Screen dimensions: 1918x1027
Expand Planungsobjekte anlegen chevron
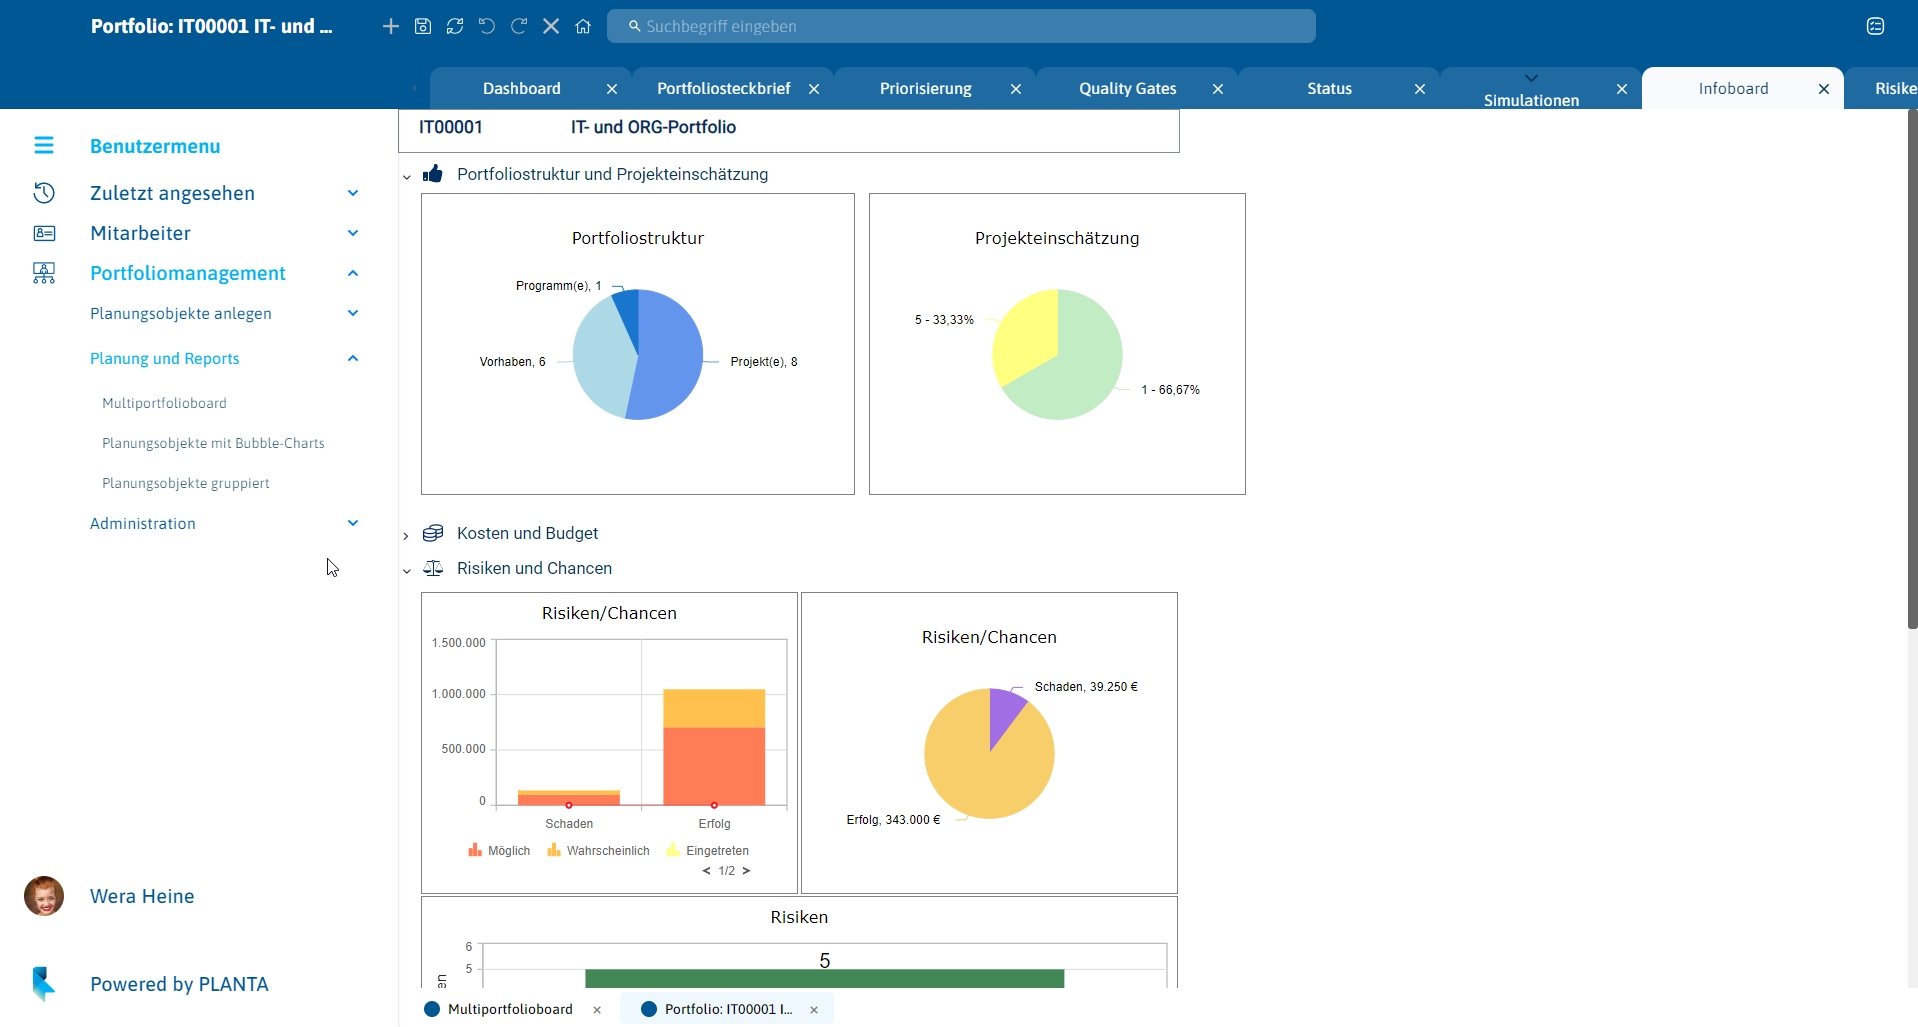coord(353,313)
